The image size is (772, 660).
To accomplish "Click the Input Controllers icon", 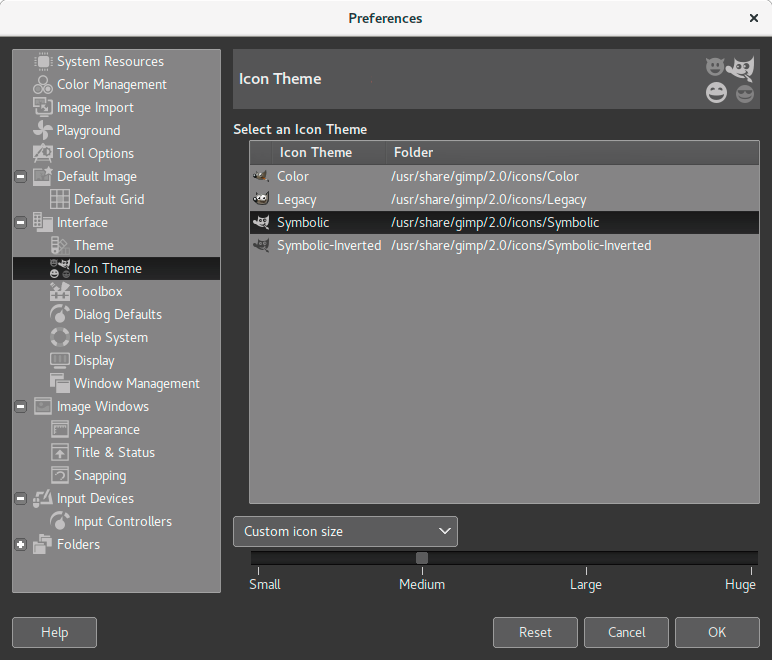I will pos(60,522).
